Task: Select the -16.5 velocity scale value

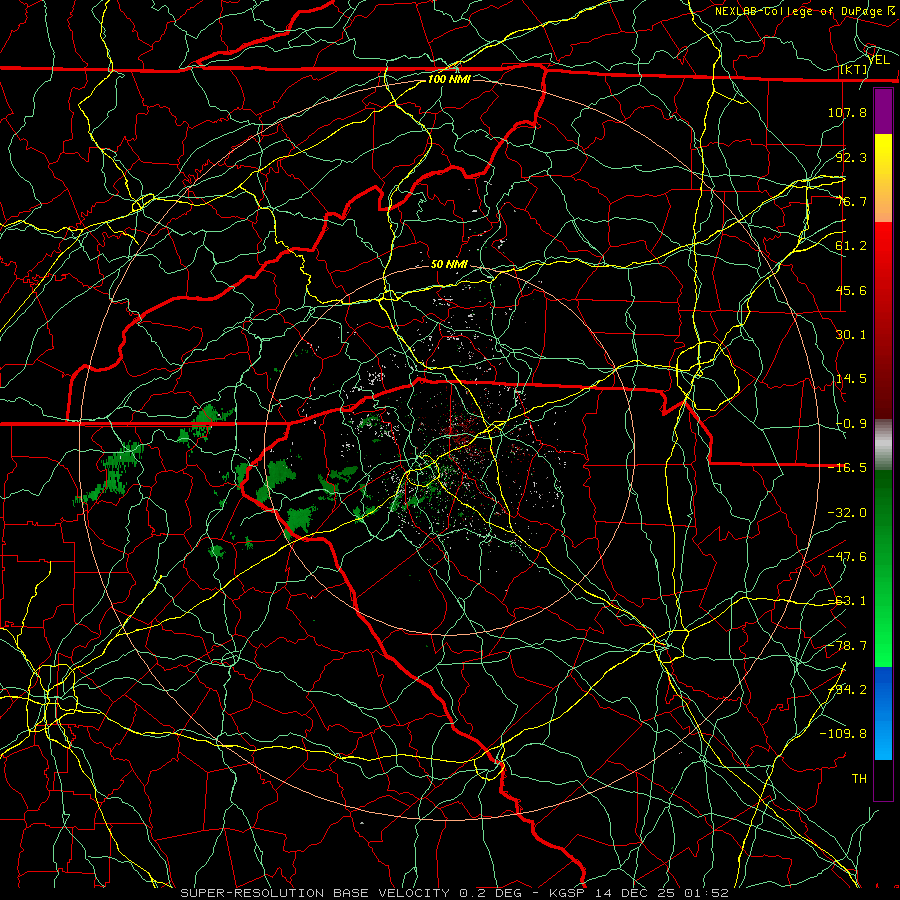Action: click(x=847, y=468)
